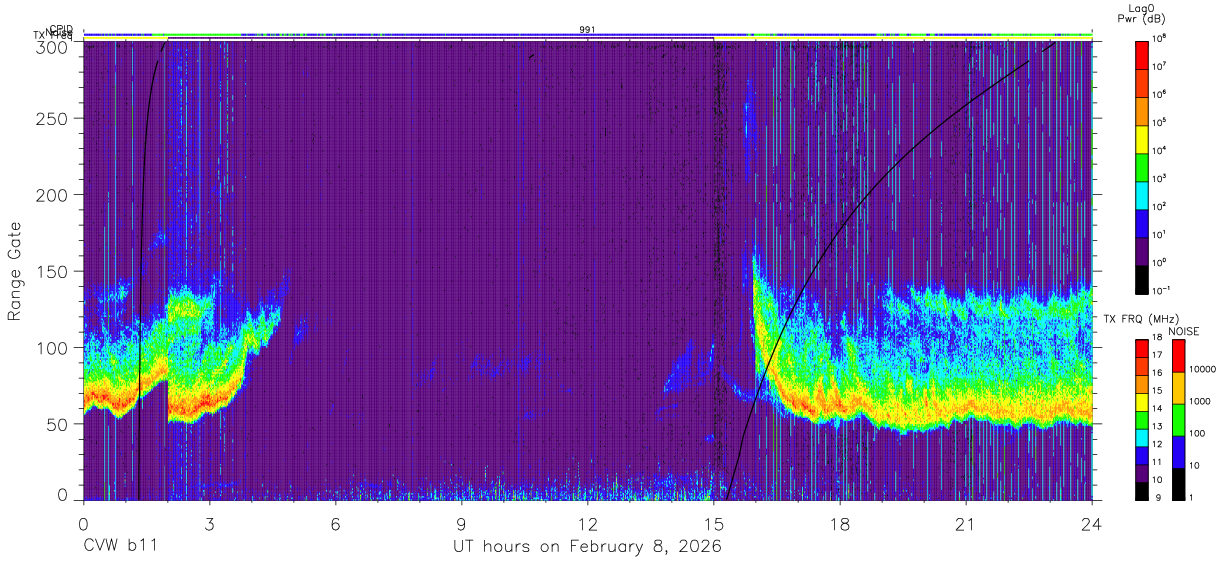Click the x-axis tick label '9'
Screen dimensions: 1228x567
[x=462, y=523]
